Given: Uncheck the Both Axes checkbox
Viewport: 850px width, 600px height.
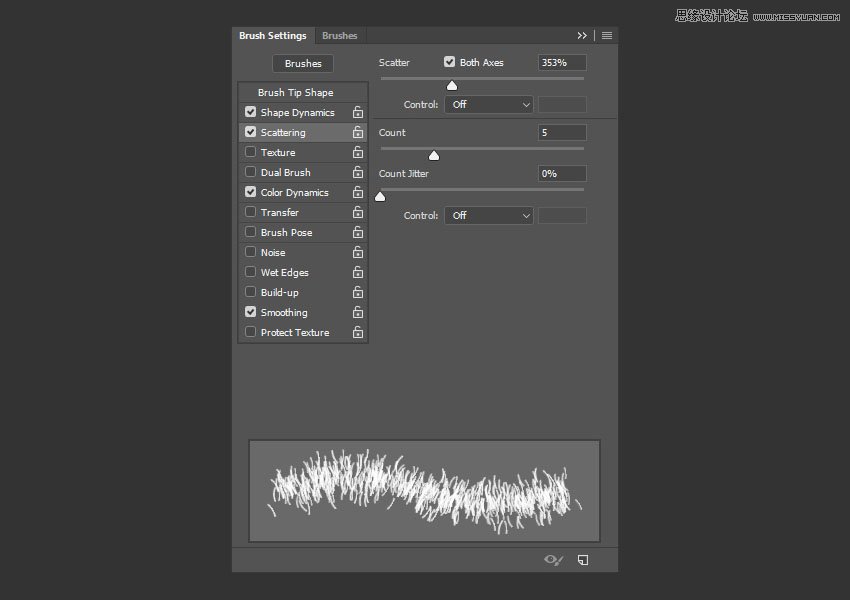Looking at the screenshot, I should 450,62.
